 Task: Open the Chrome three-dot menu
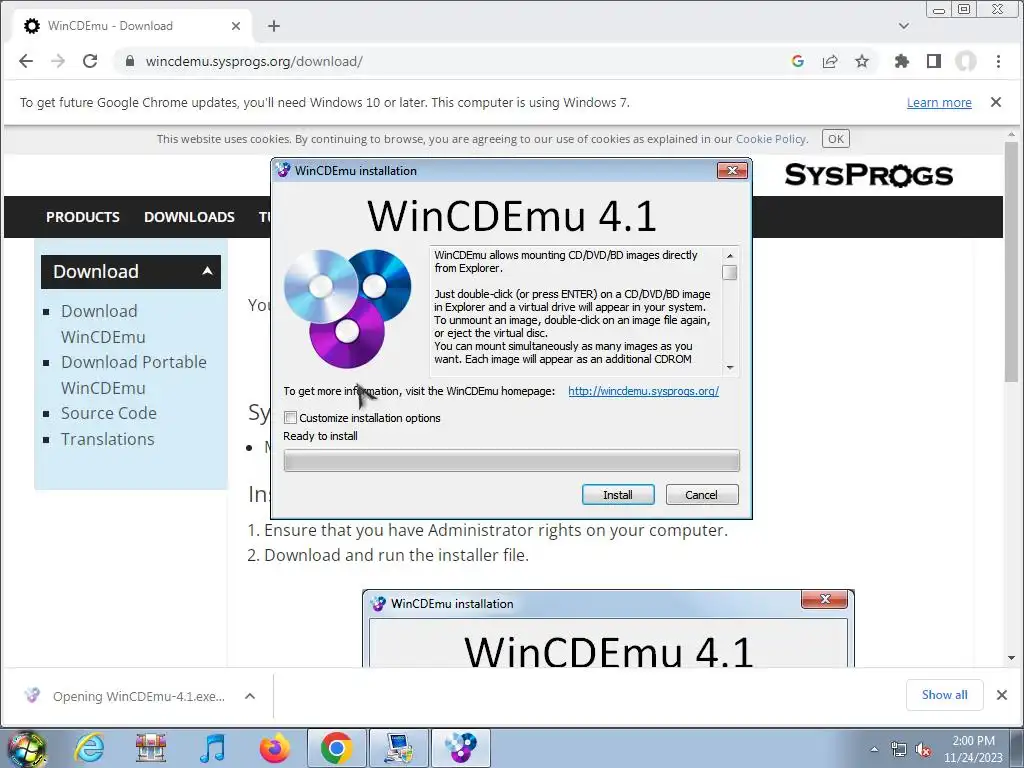[998, 61]
